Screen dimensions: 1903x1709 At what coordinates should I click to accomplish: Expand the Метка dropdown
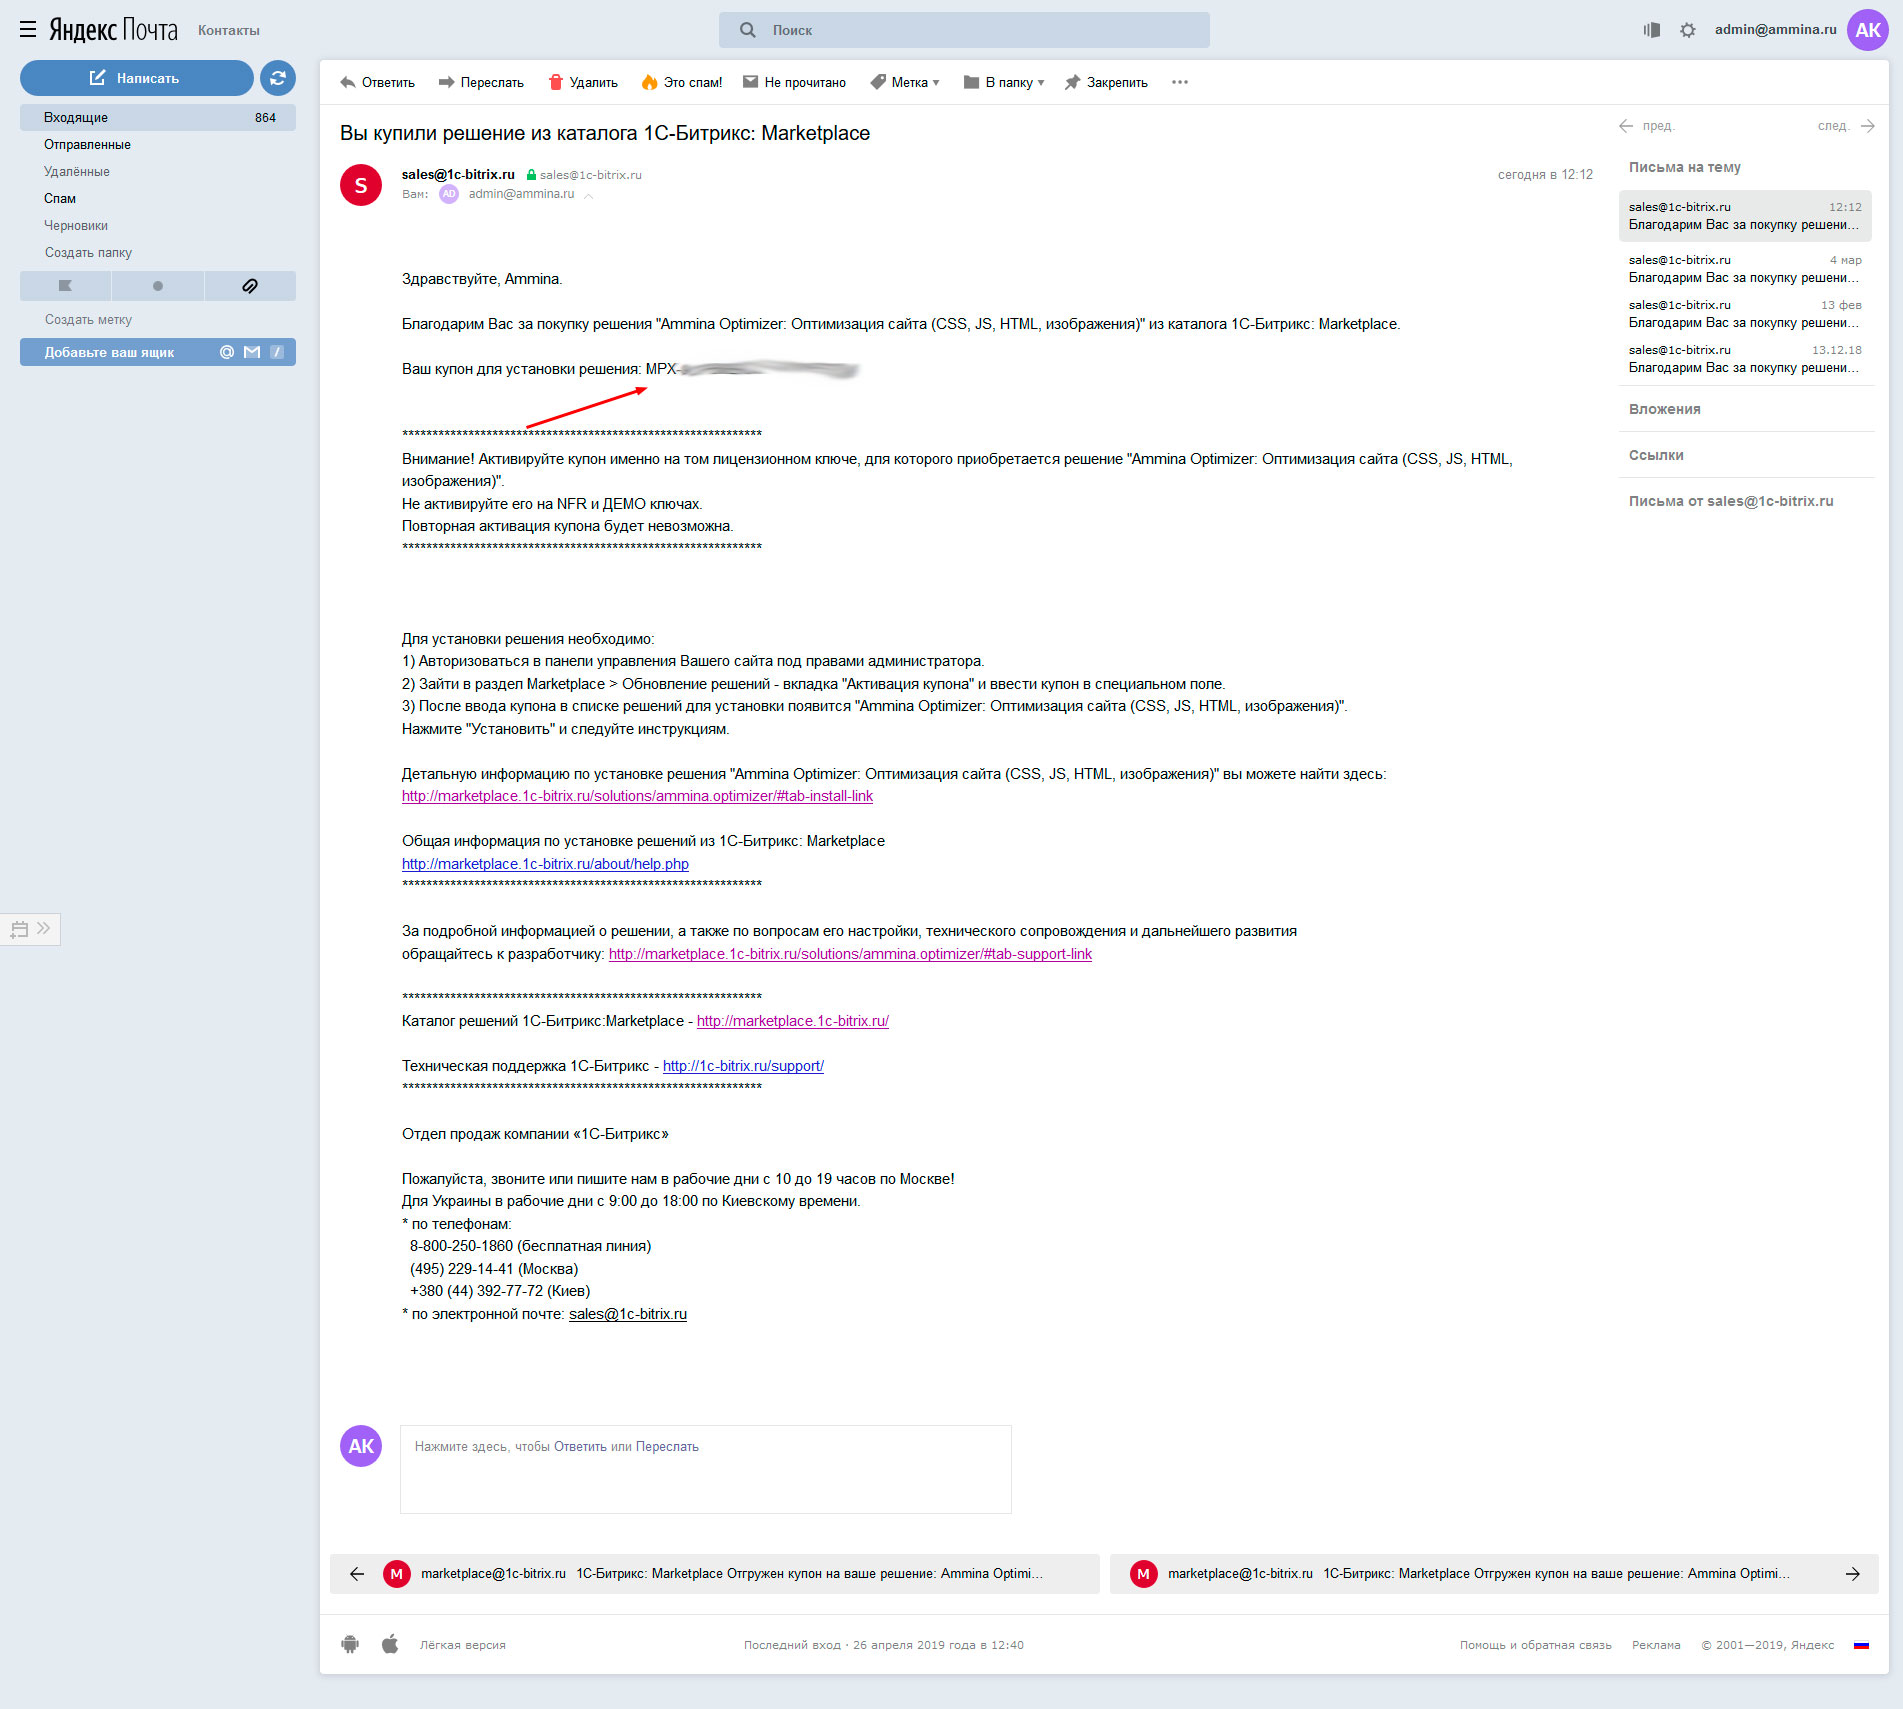coord(905,82)
